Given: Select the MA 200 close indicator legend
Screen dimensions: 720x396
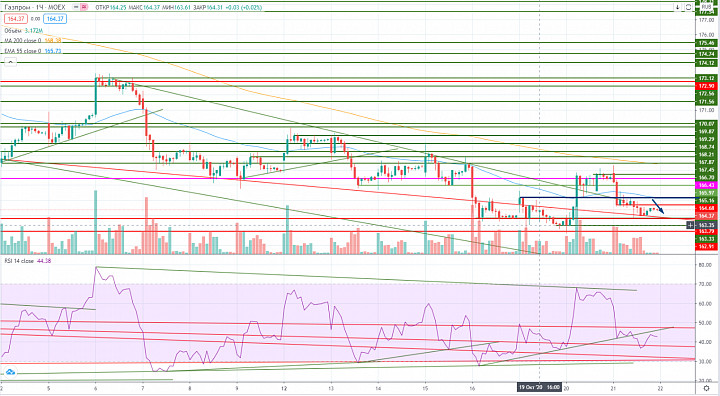Looking at the screenshot, I should click(x=33, y=41).
